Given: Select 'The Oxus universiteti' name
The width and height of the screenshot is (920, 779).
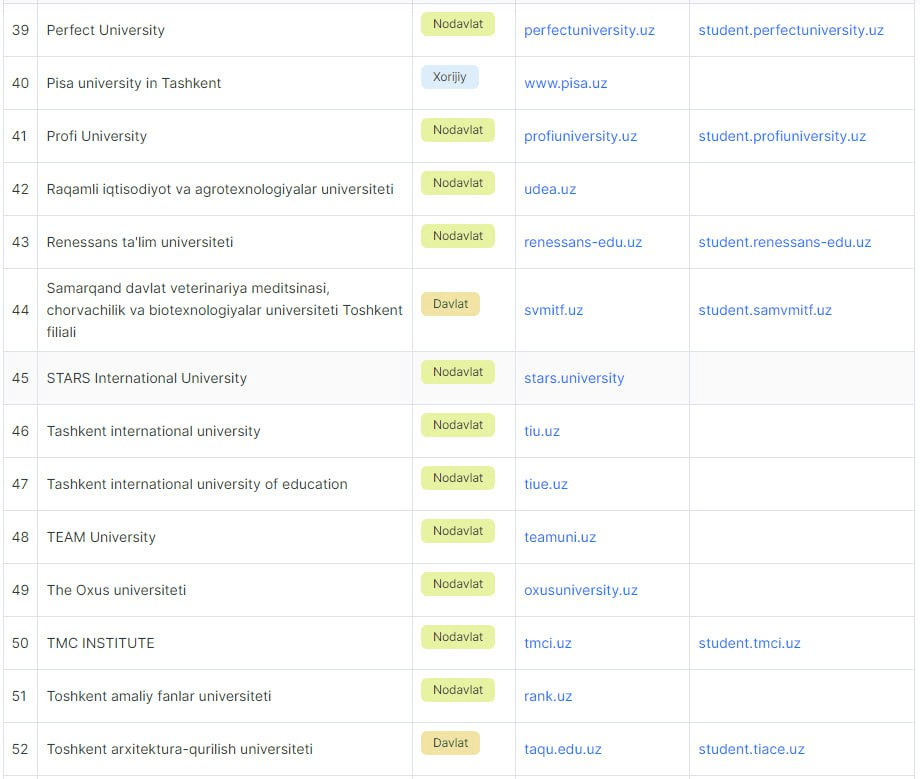Looking at the screenshot, I should (x=116, y=590).
